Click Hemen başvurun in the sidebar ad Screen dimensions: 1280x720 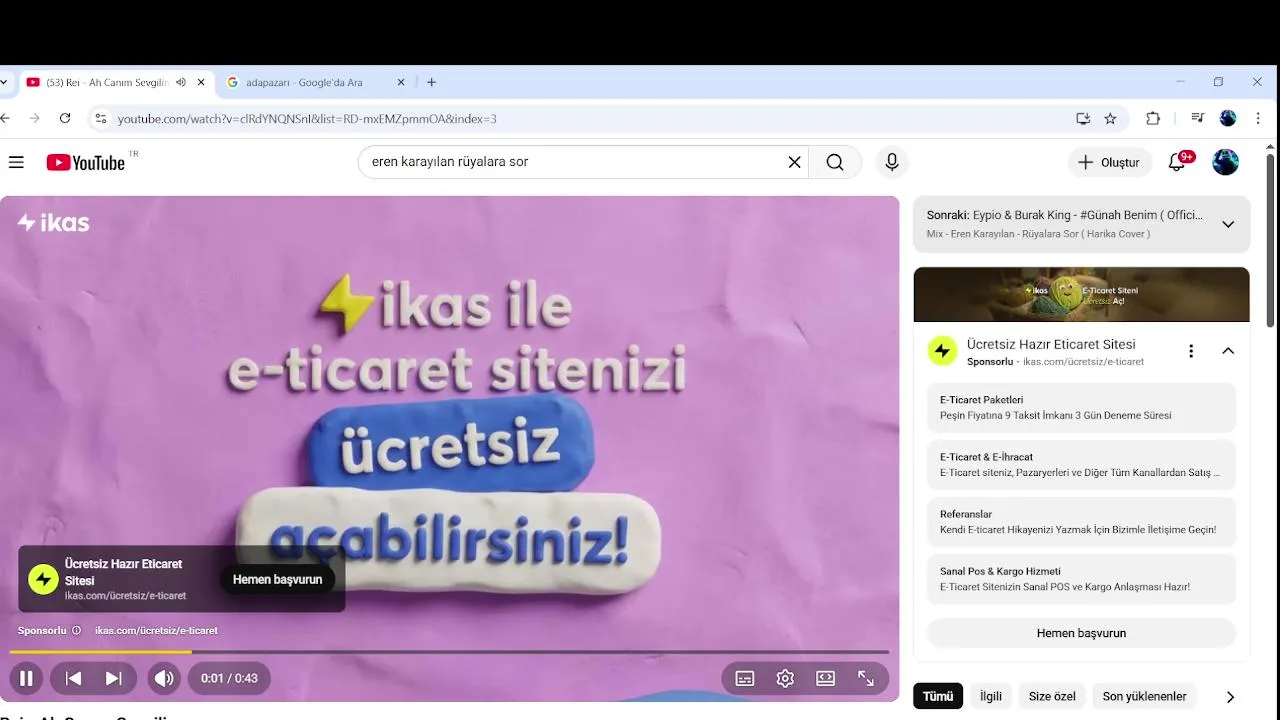(x=1081, y=633)
